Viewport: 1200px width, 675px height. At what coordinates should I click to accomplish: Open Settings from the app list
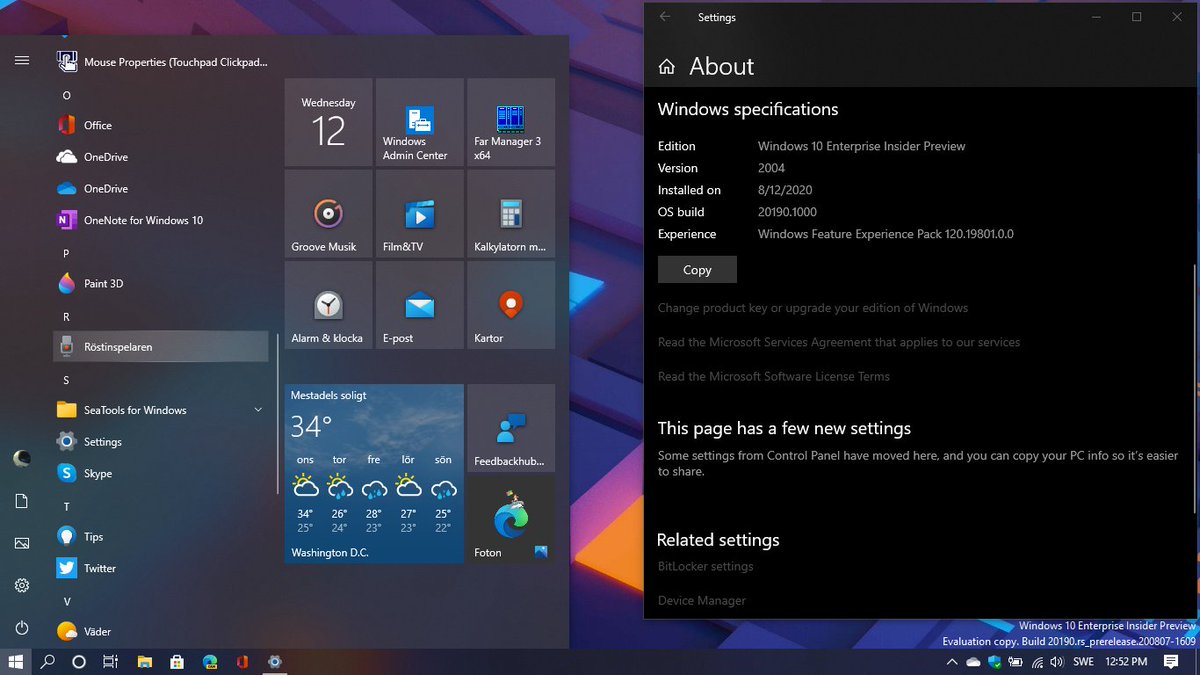pos(161,442)
